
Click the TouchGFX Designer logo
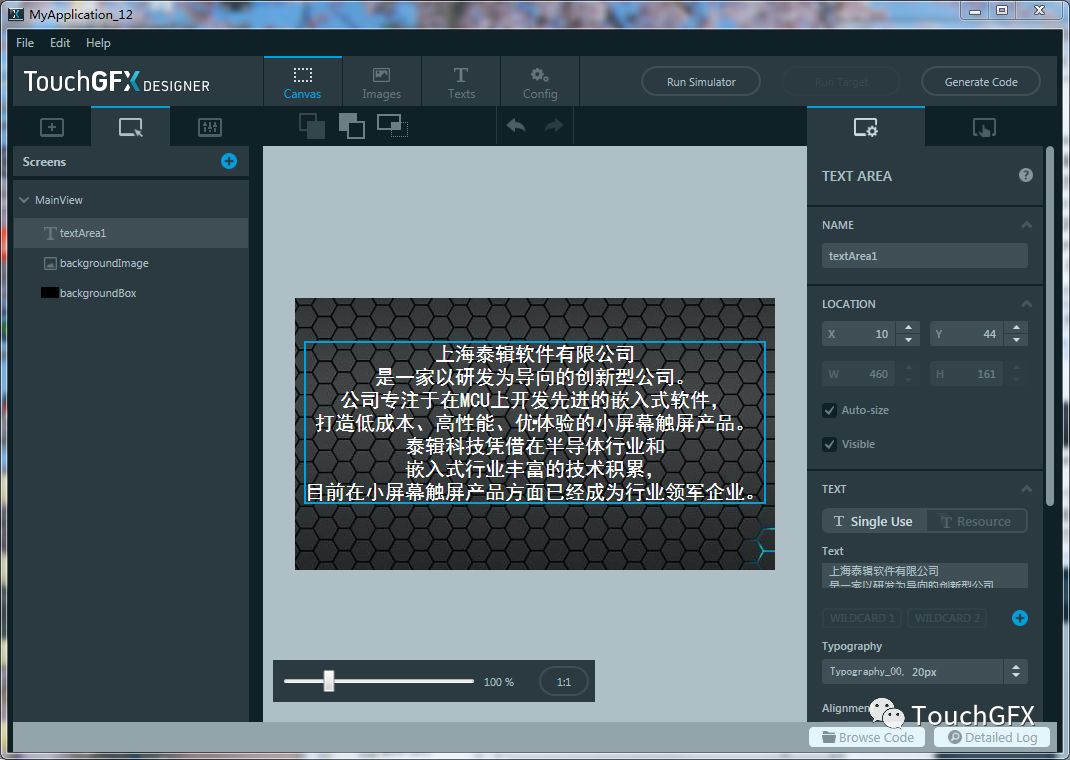click(117, 82)
